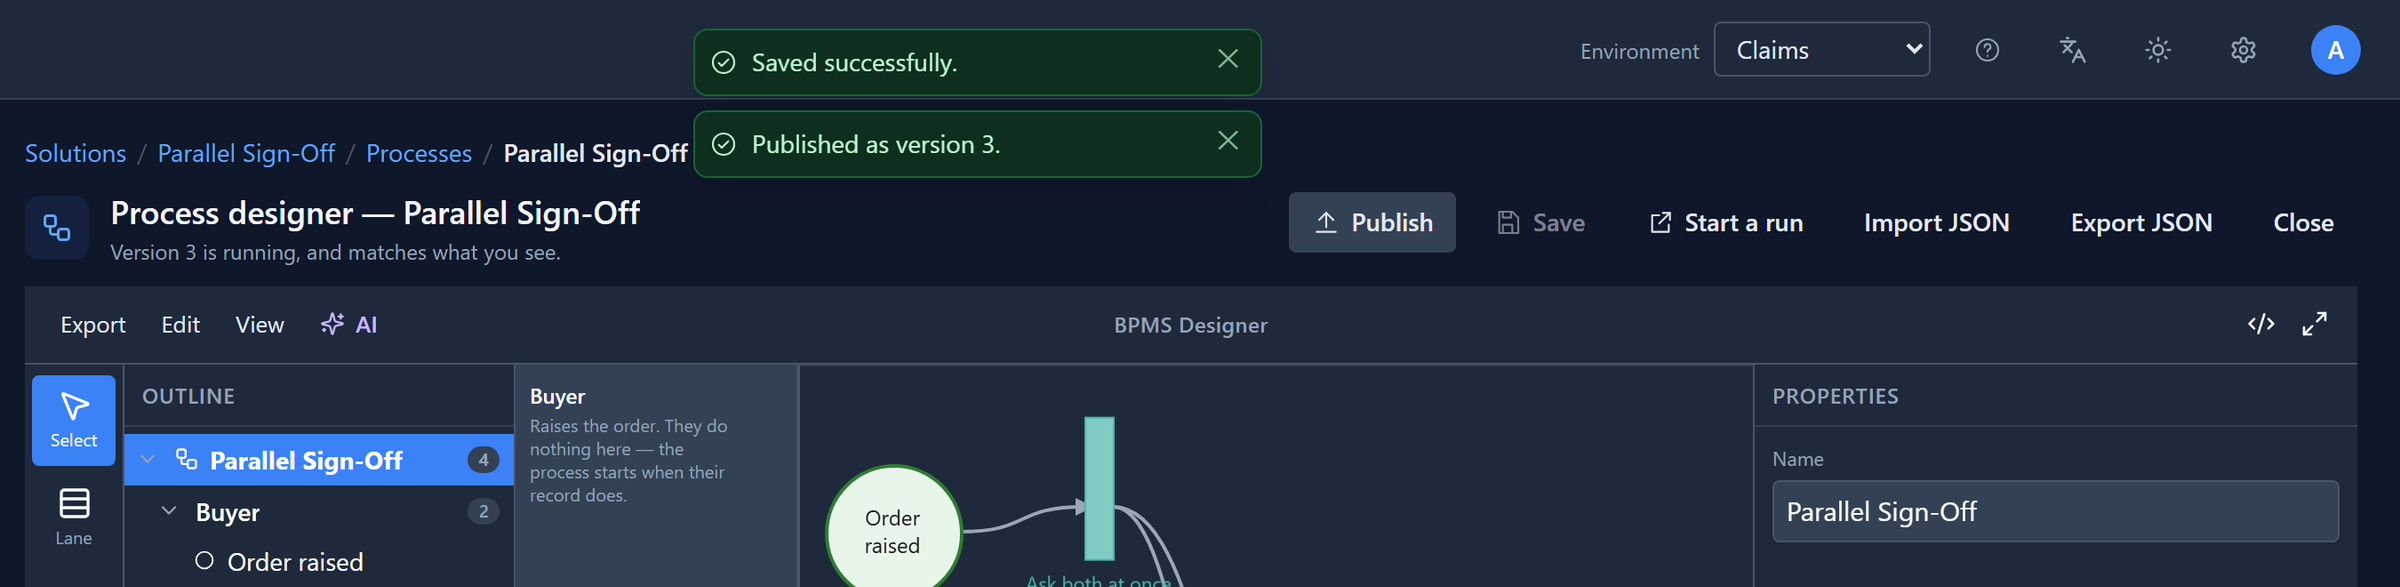Screen dimensions: 2400x587
Task: Click the count badge 2 on Buyer
Action: 483,512
